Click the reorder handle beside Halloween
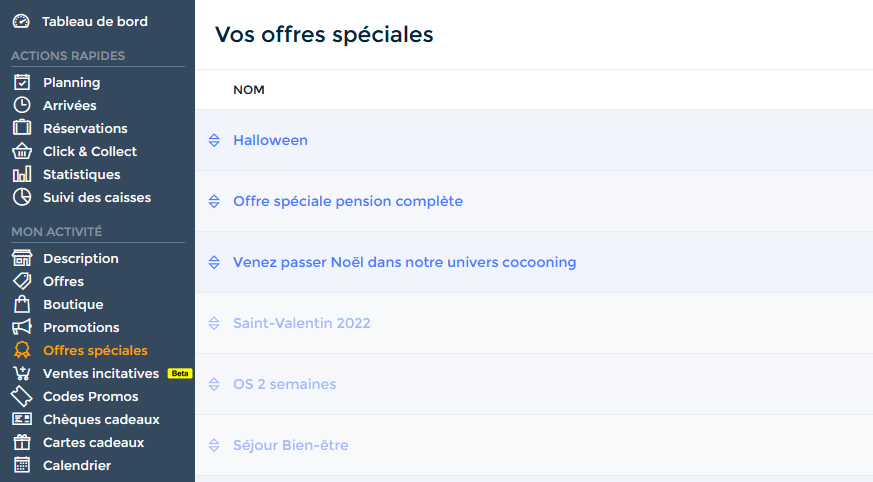 click(214, 140)
